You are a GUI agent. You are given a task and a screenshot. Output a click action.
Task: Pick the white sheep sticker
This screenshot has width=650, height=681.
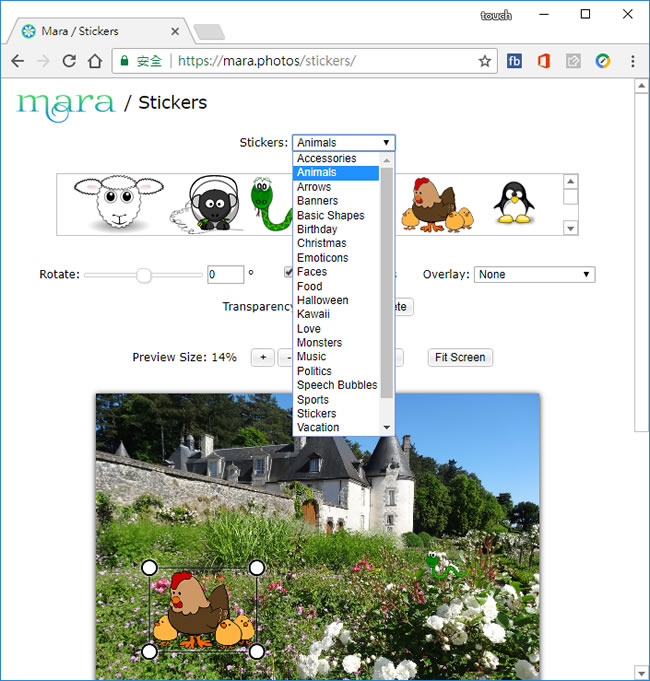point(119,203)
